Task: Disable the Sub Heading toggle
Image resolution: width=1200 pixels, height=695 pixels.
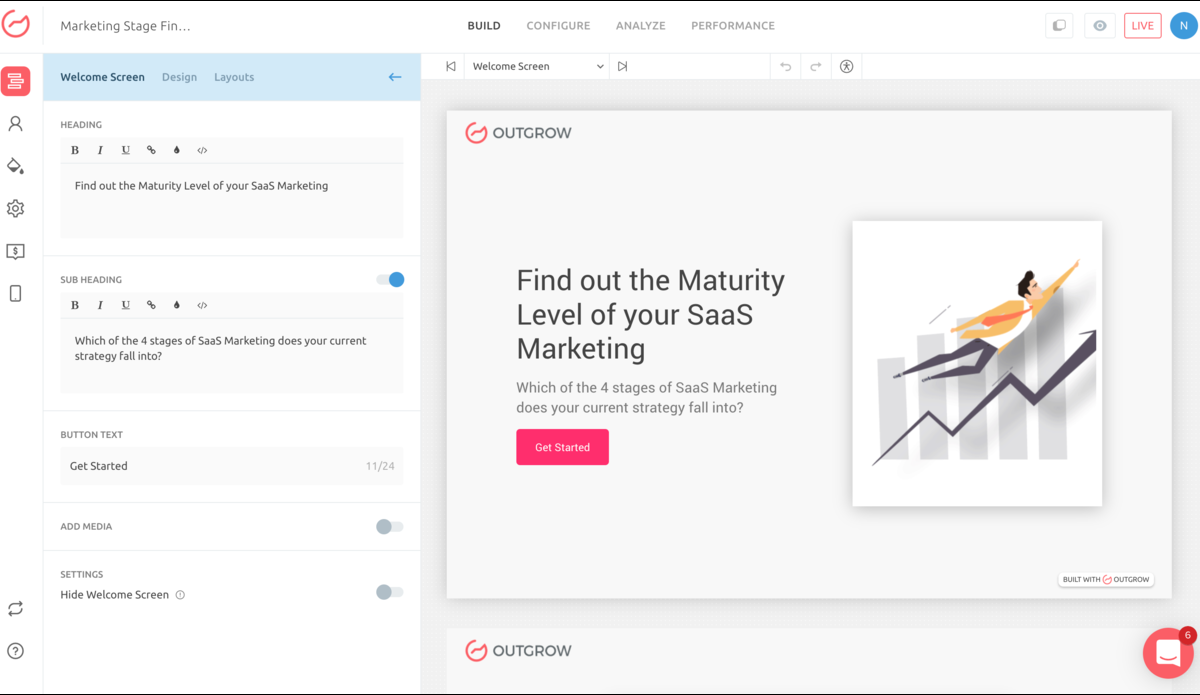Action: tap(390, 280)
